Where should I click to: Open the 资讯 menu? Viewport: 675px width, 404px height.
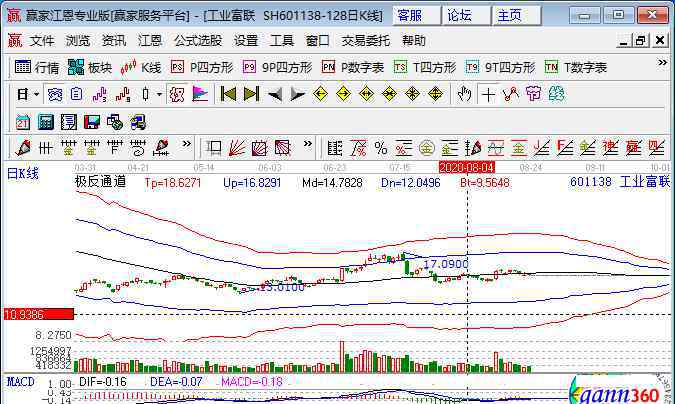114,41
